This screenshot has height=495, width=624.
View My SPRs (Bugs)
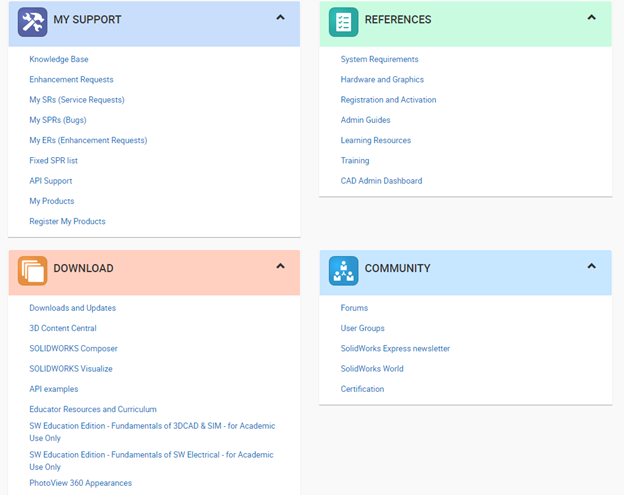pos(58,120)
